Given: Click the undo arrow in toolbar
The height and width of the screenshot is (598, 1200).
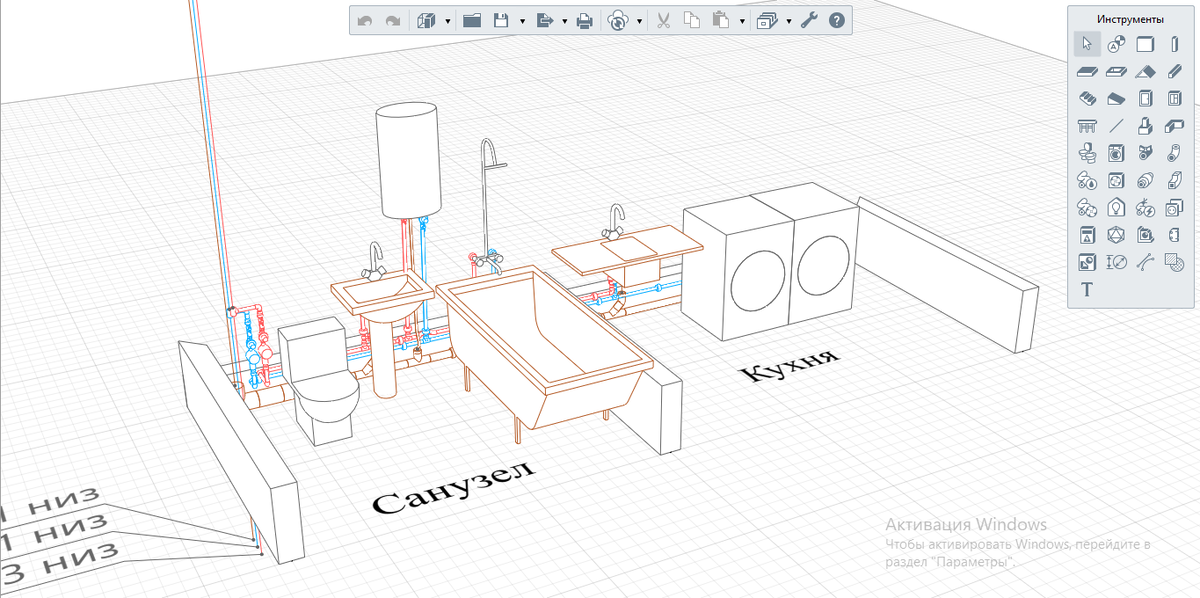Looking at the screenshot, I should click(x=365, y=20).
